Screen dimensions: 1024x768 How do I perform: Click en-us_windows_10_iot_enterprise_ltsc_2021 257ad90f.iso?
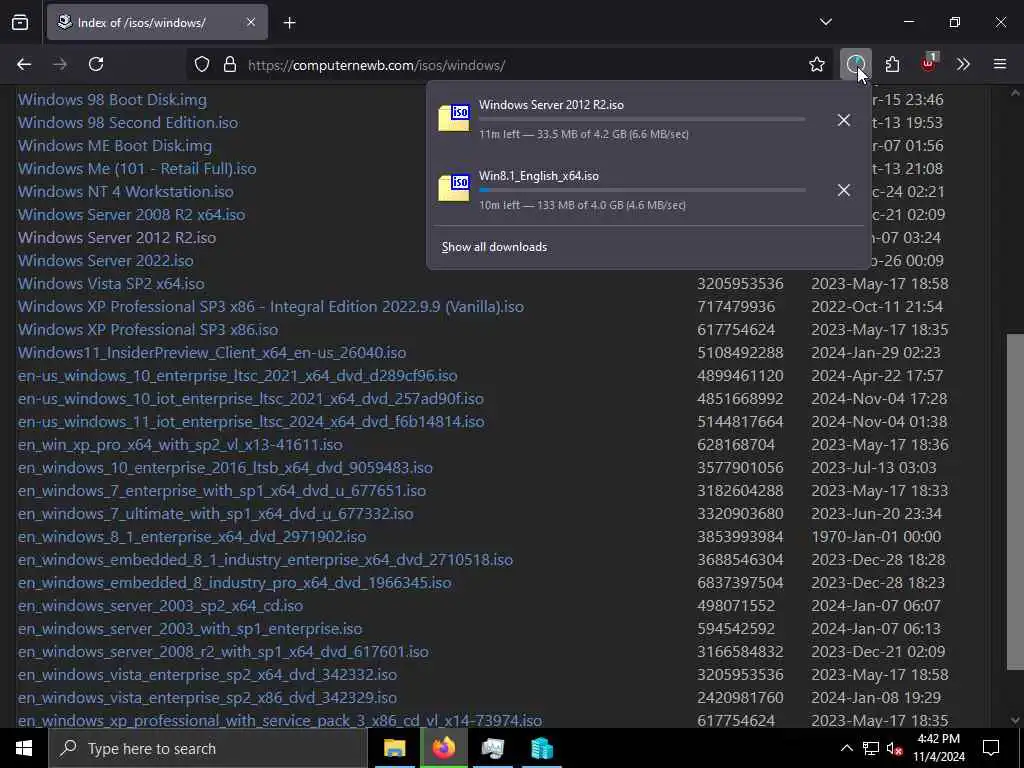click(251, 398)
